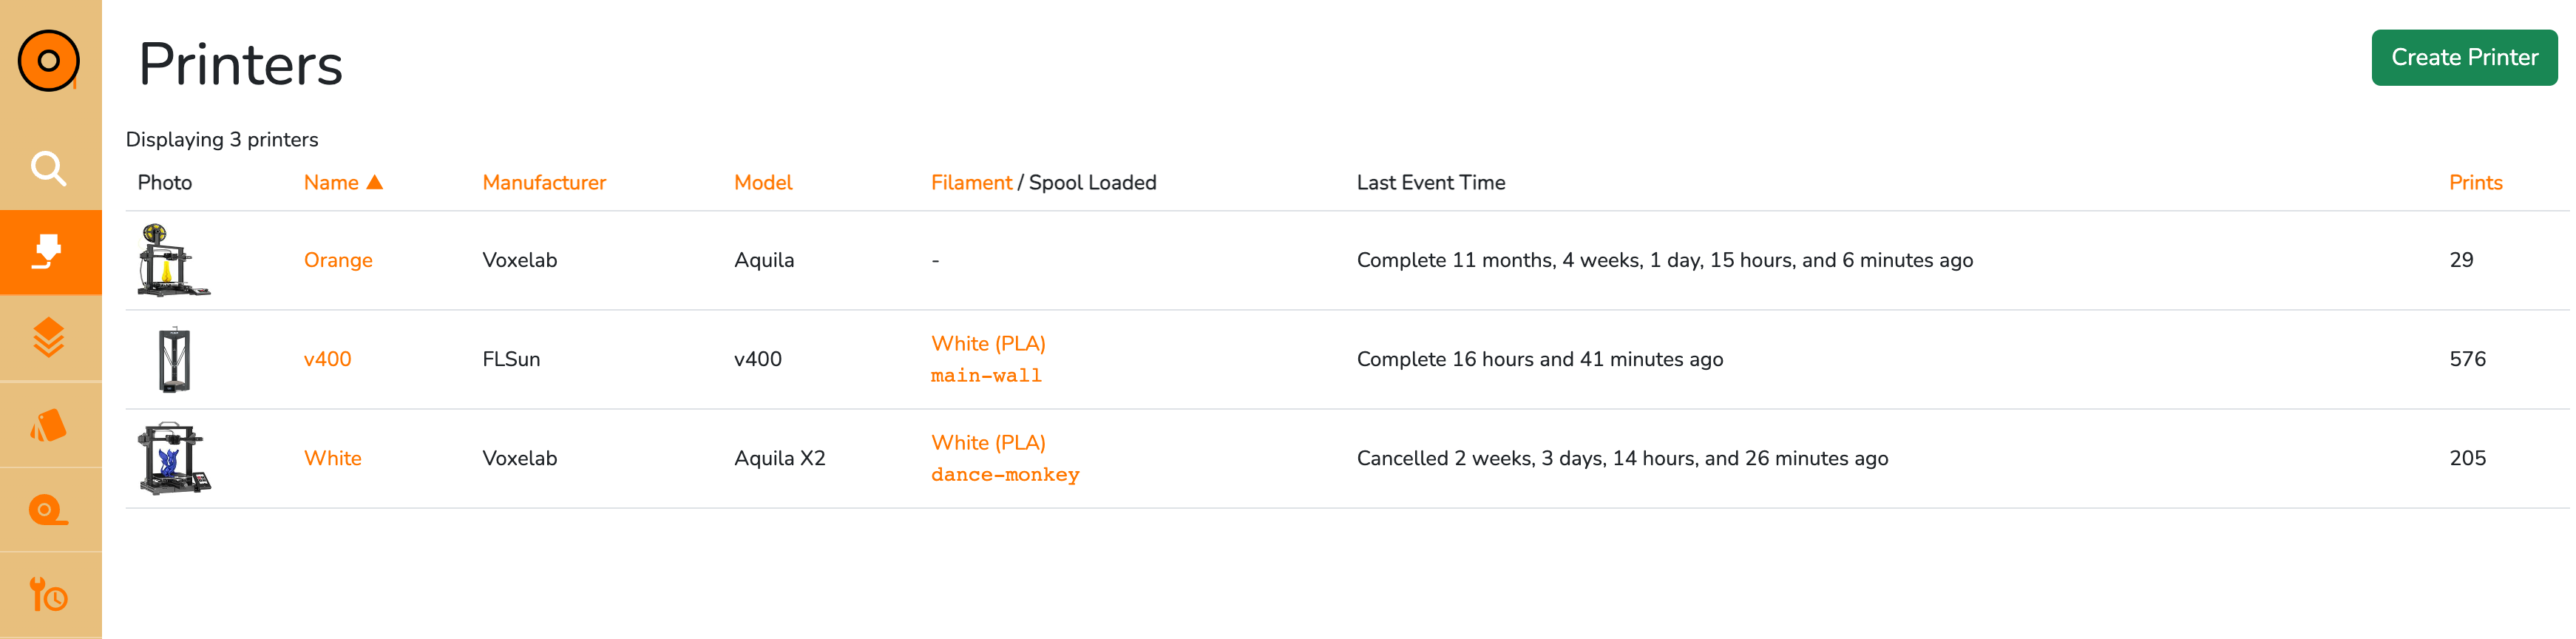Sort printers by Manufacturer column
The width and height of the screenshot is (2576, 639).
[544, 183]
